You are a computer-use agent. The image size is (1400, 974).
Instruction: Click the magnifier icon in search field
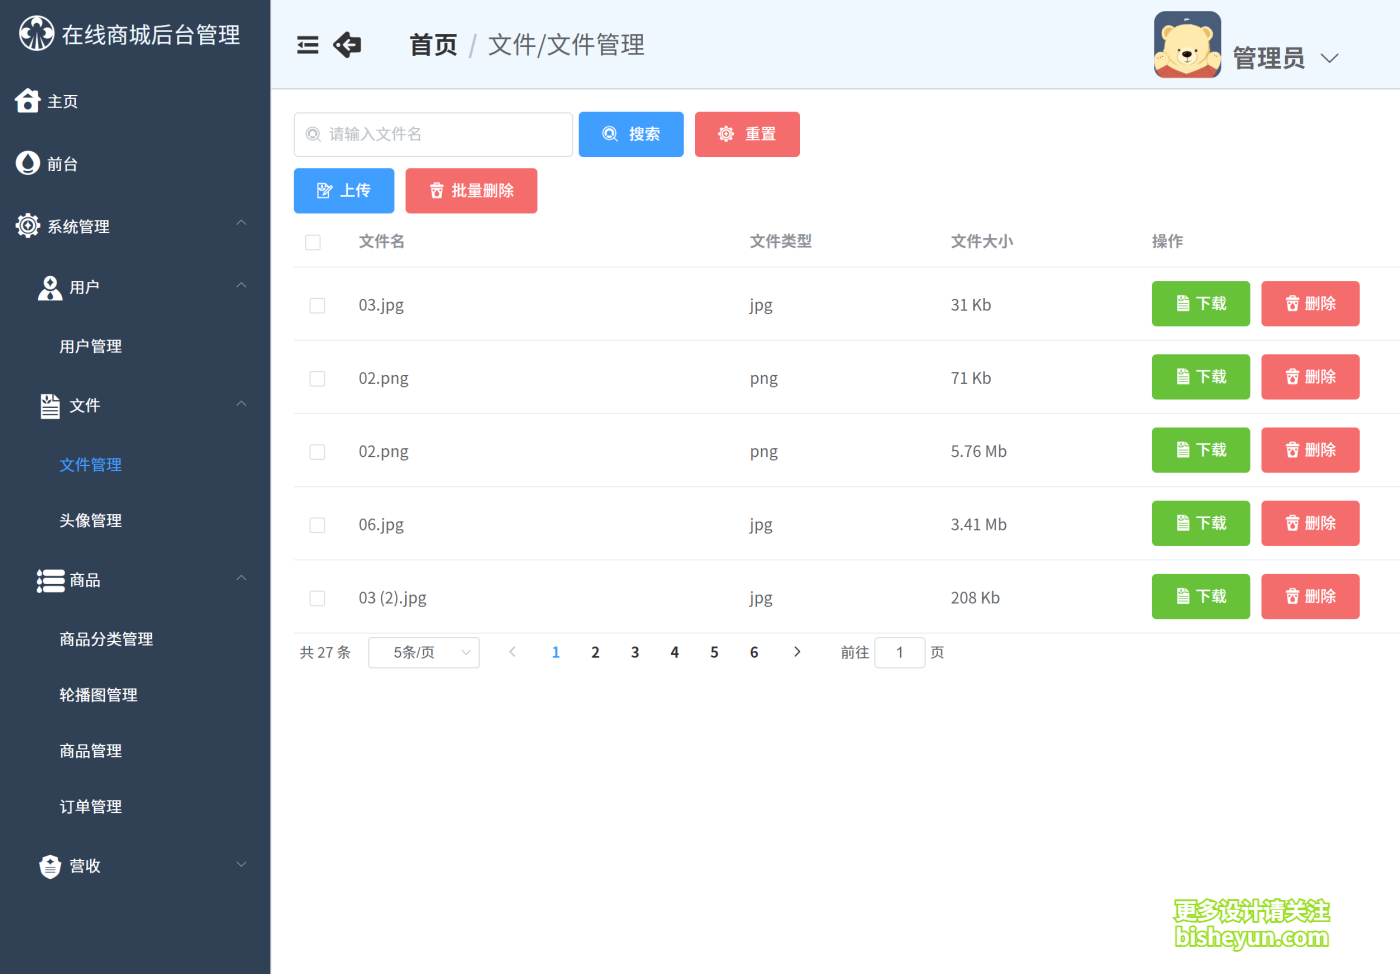coord(313,134)
